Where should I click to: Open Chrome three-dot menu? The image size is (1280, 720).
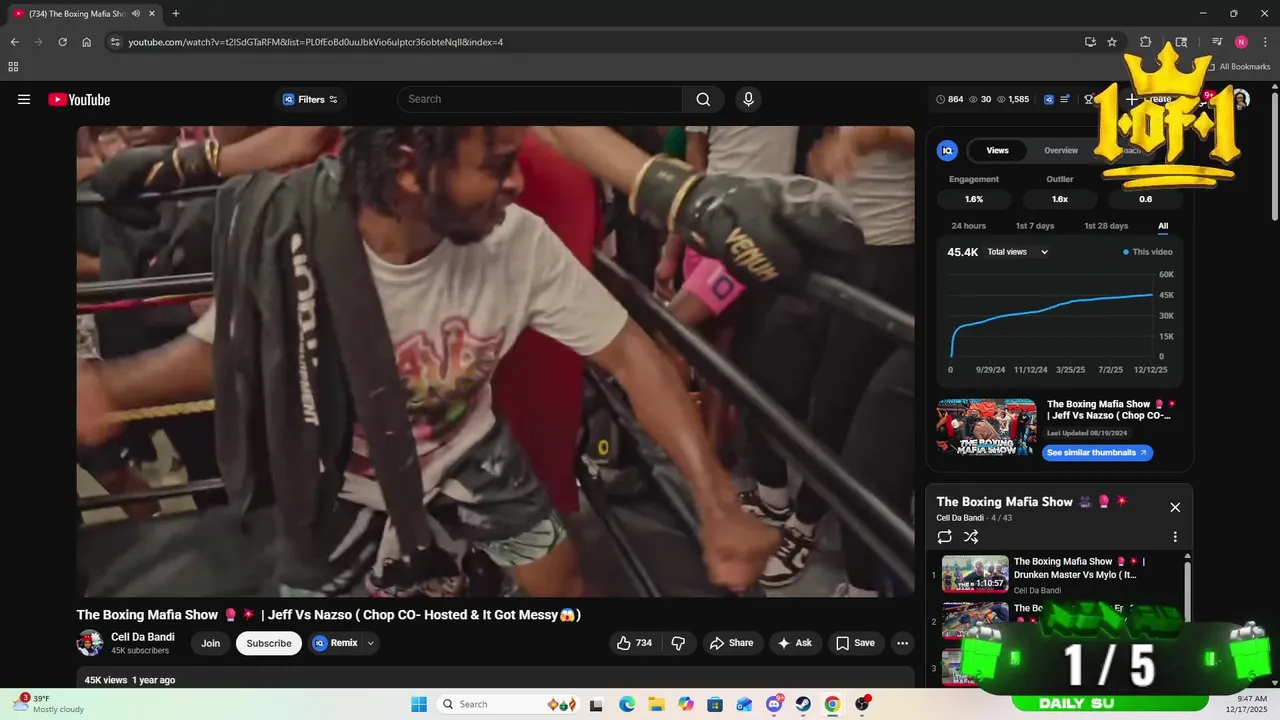click(x=1265, y=42)
